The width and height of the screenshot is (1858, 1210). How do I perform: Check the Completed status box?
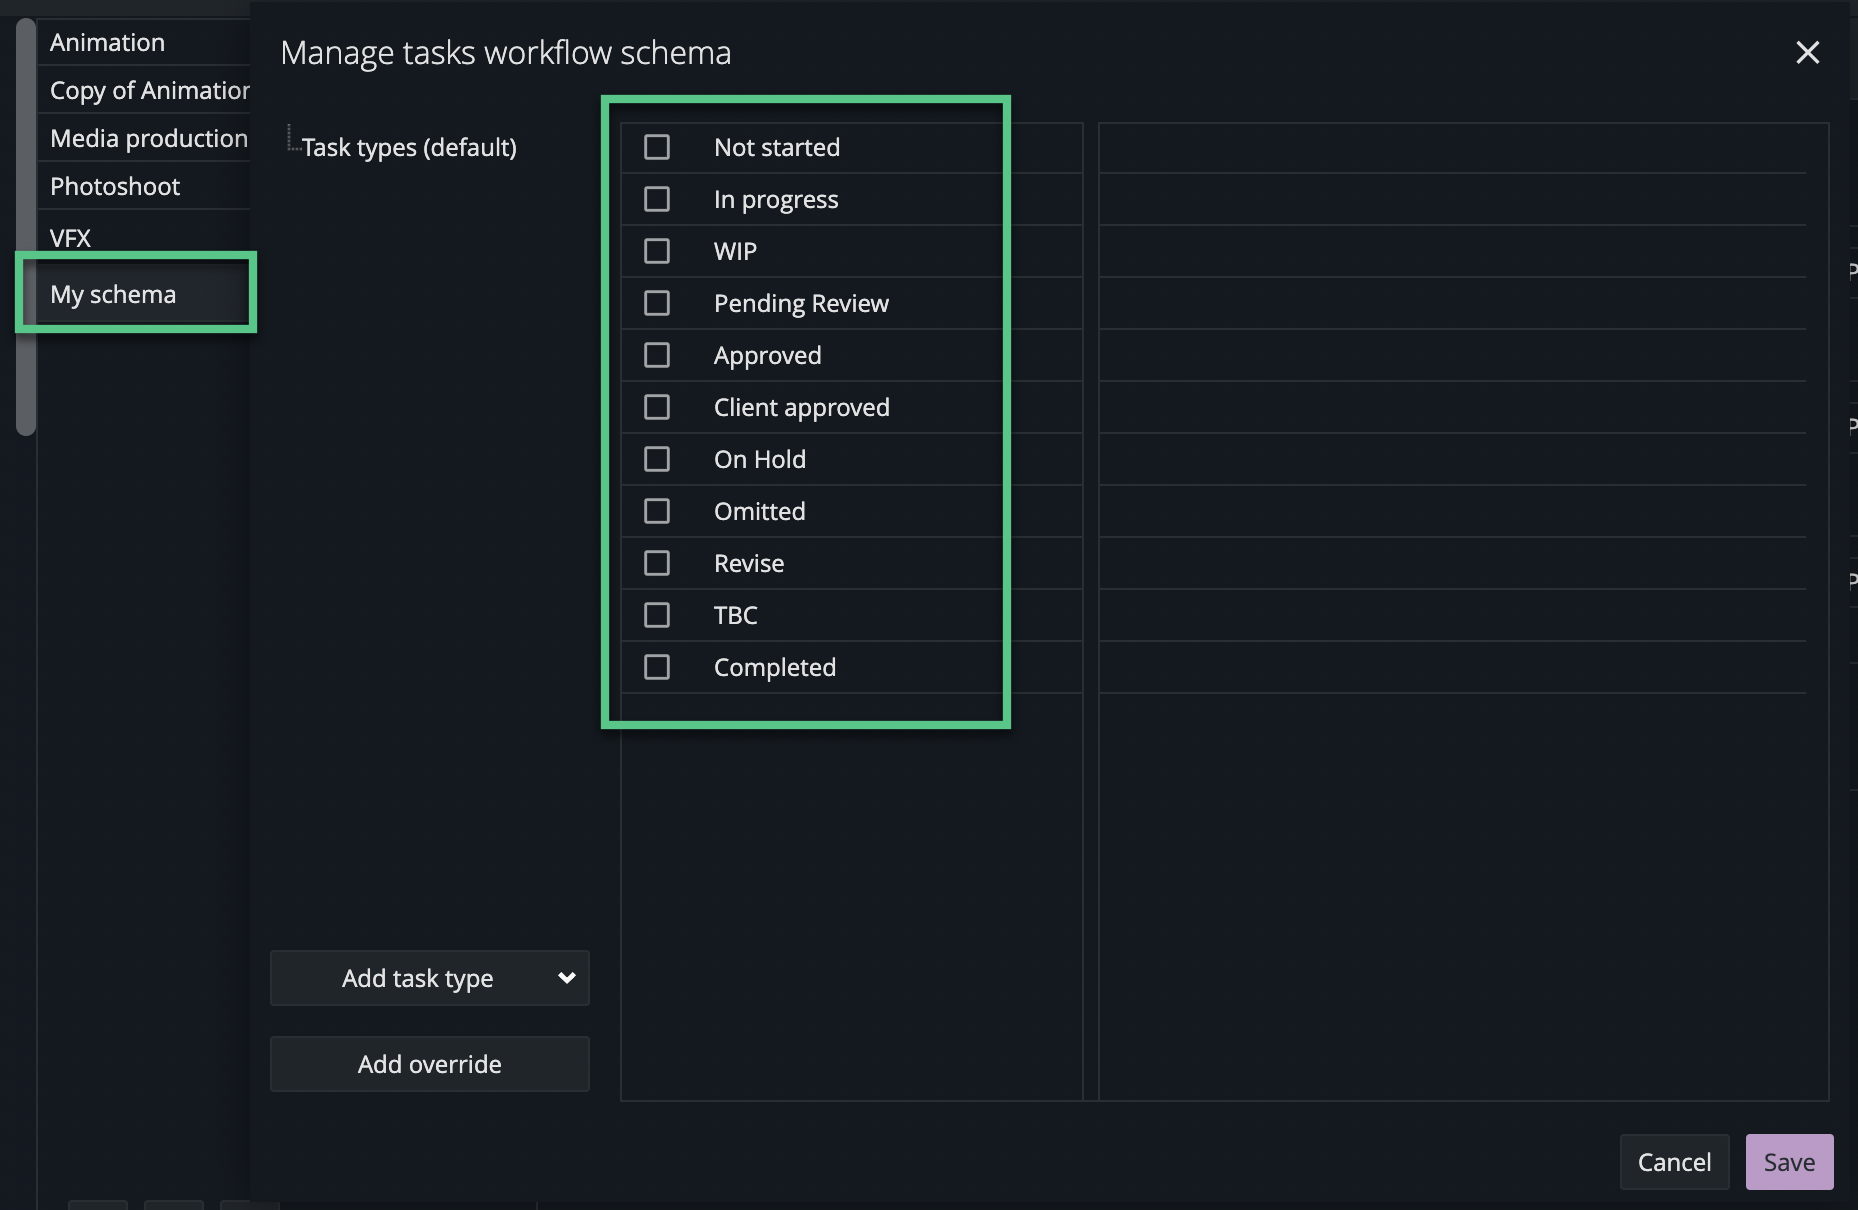(657, 667)
